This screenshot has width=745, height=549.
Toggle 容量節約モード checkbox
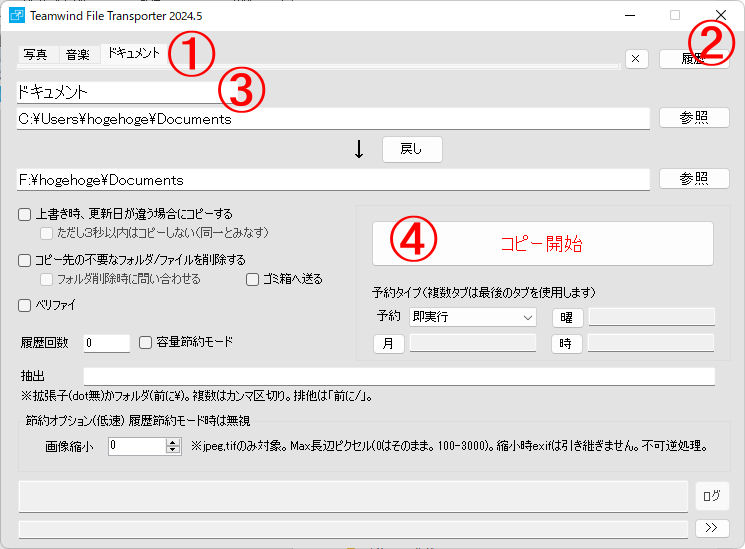click(146, 342)
